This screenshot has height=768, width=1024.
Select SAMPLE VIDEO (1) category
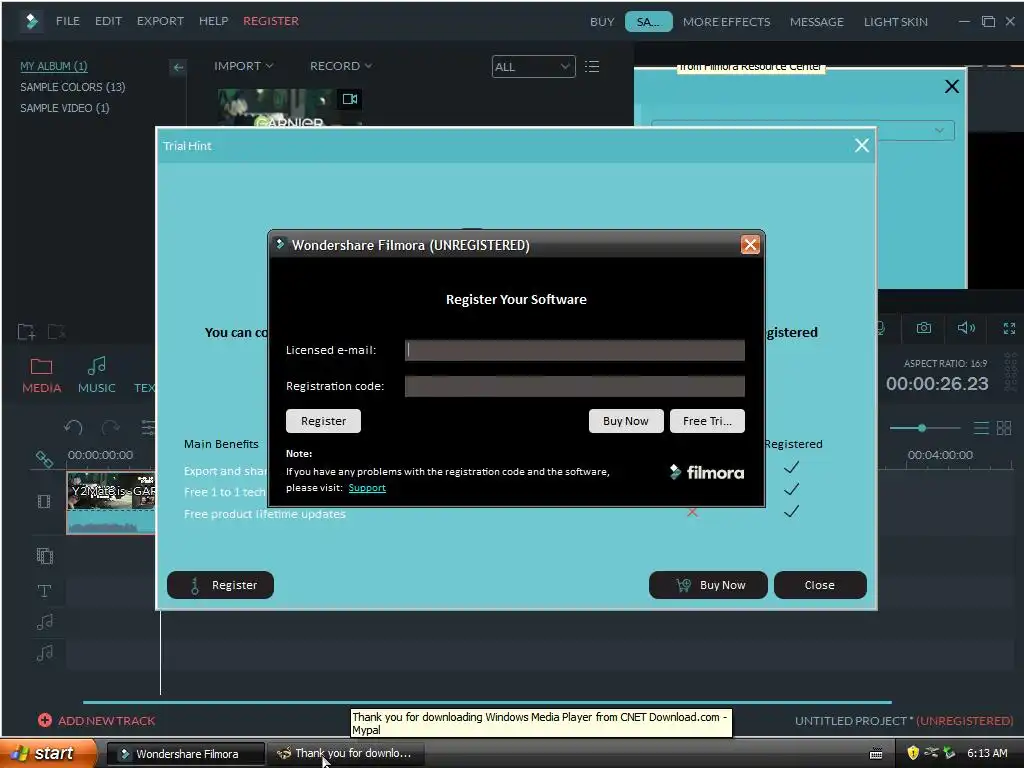pyautogui.click(x=65, y=108)
